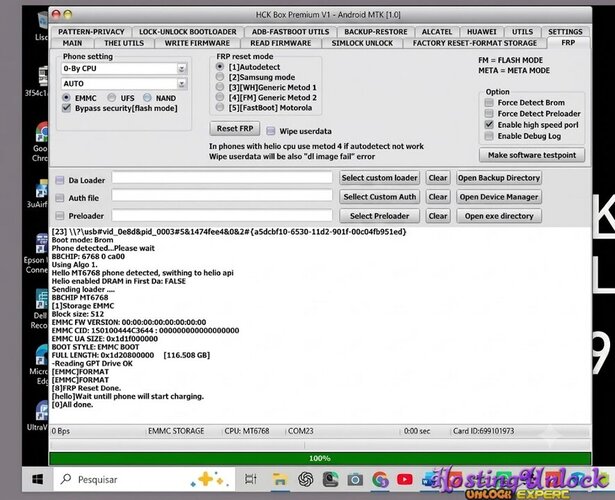Image resolution: width=615 pixels, height=500 pixels.
Task: Toggle Bypass security flash mode checkbox
Action: 66,108
